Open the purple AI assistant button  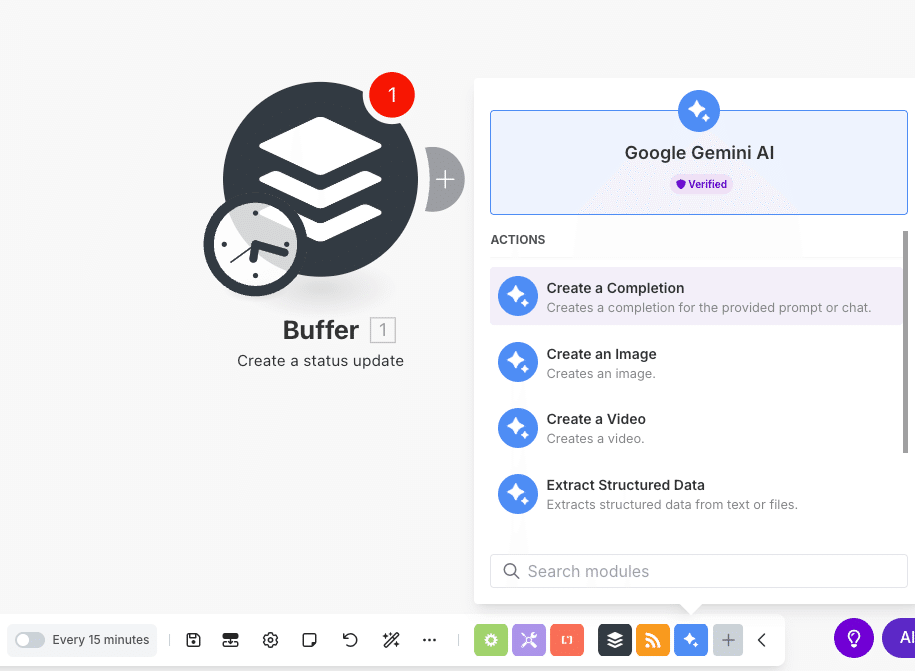click(899, 638)
